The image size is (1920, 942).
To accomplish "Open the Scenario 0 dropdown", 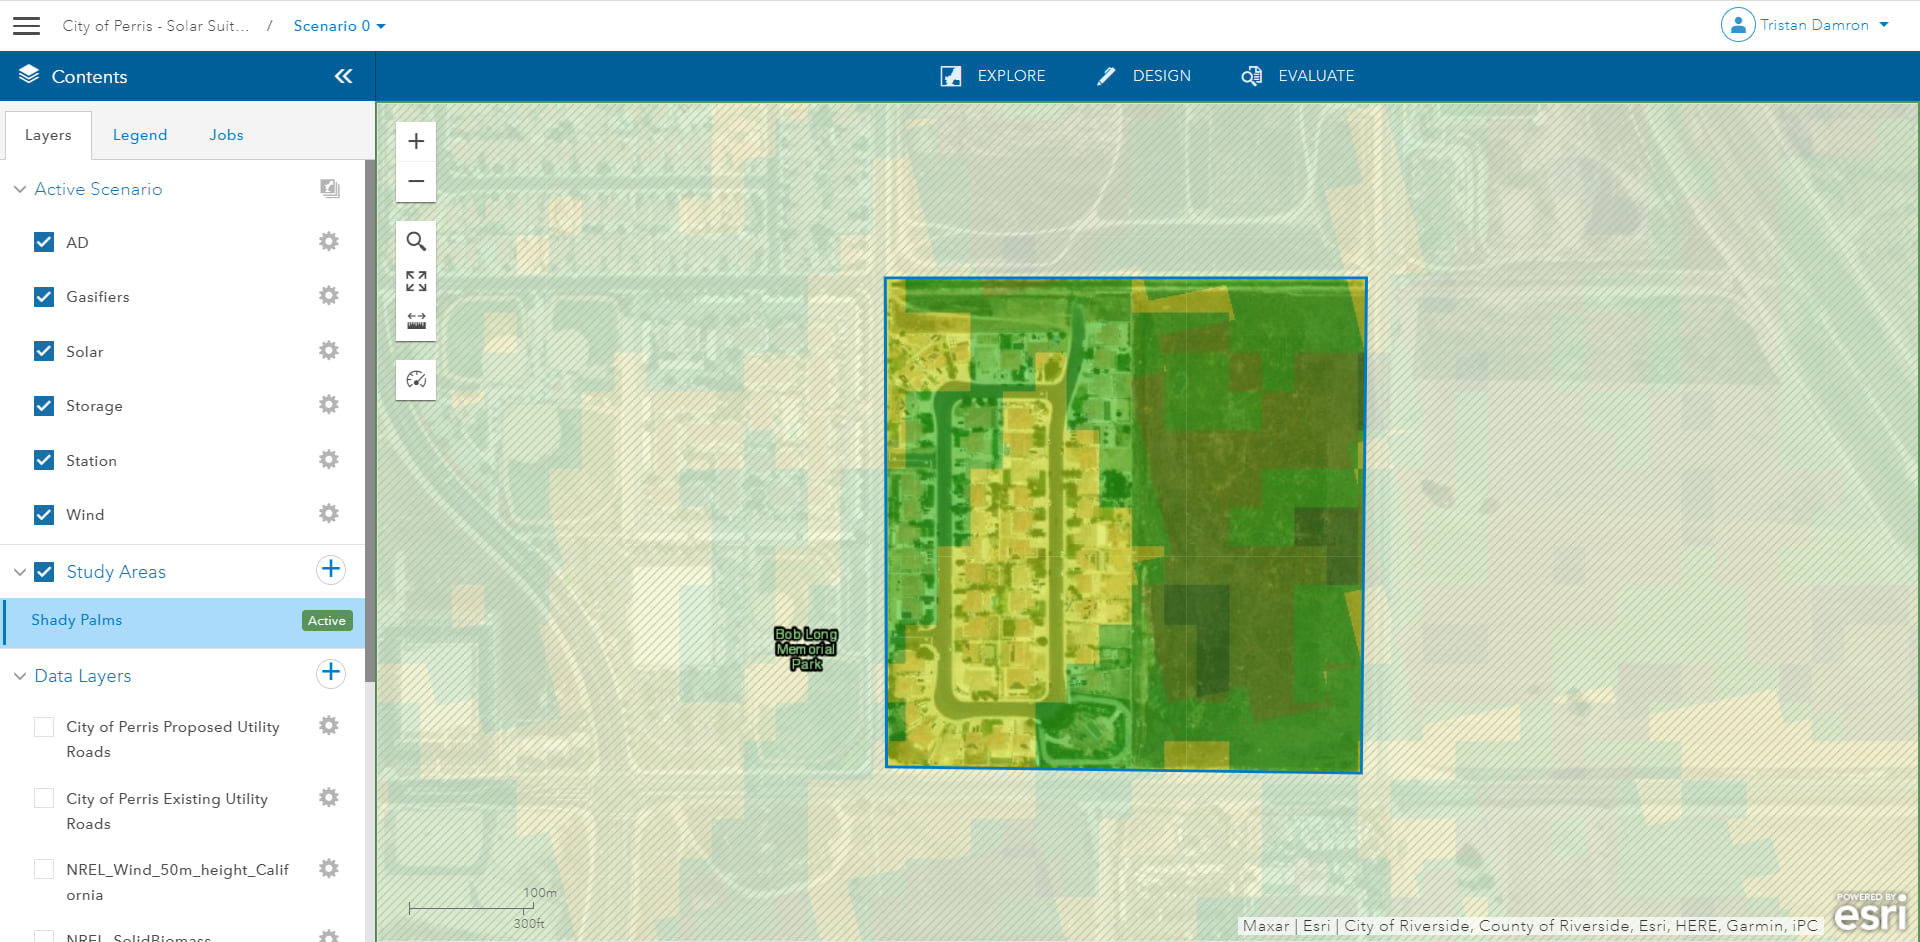I will [339, 26].
